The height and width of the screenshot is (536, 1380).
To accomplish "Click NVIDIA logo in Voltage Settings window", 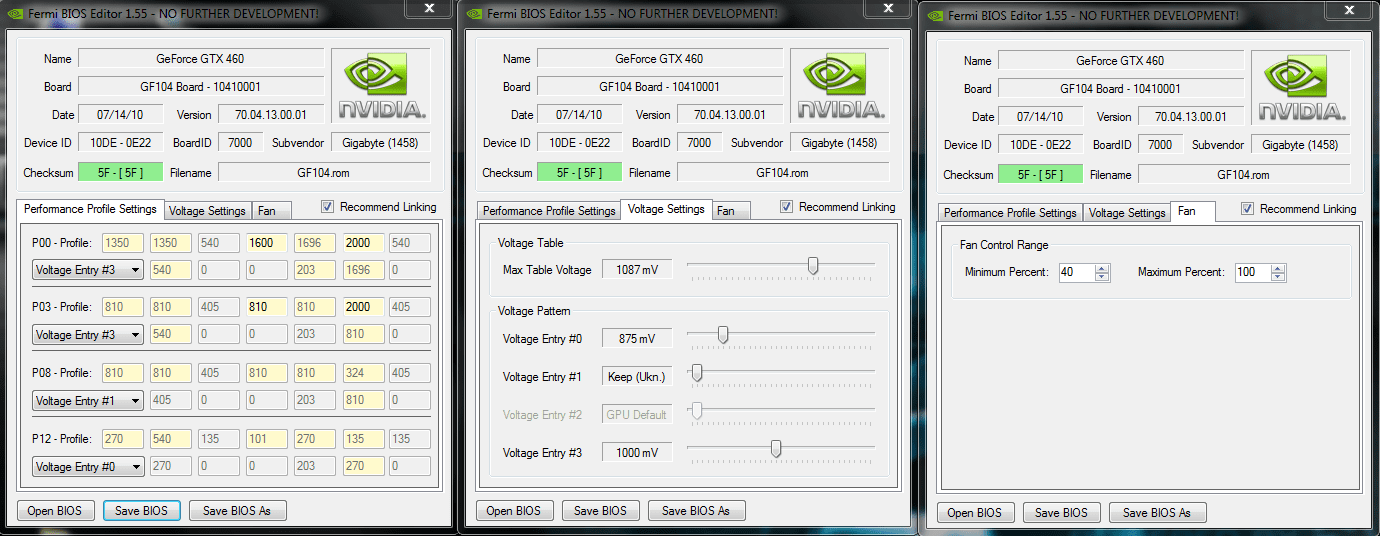I will click(839, 87).
